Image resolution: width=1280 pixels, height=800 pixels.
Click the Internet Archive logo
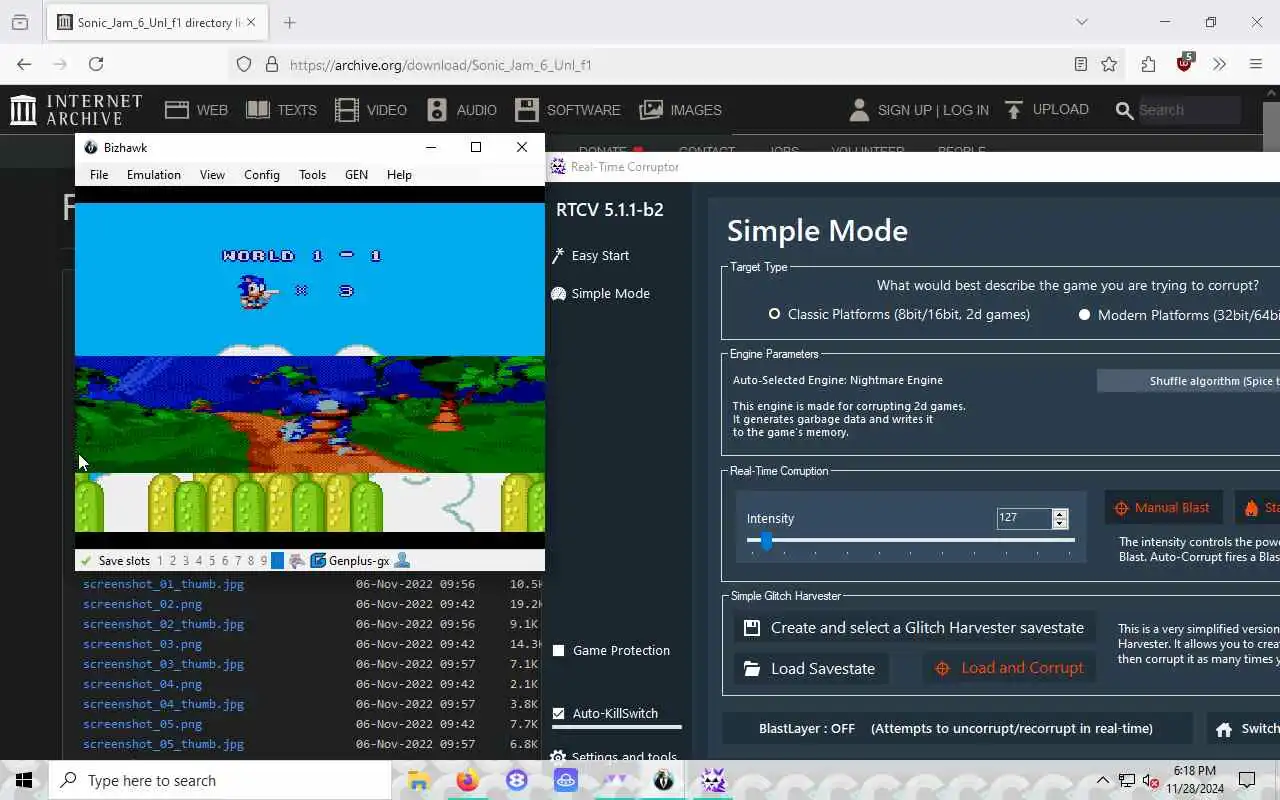[x=76, y=110]
